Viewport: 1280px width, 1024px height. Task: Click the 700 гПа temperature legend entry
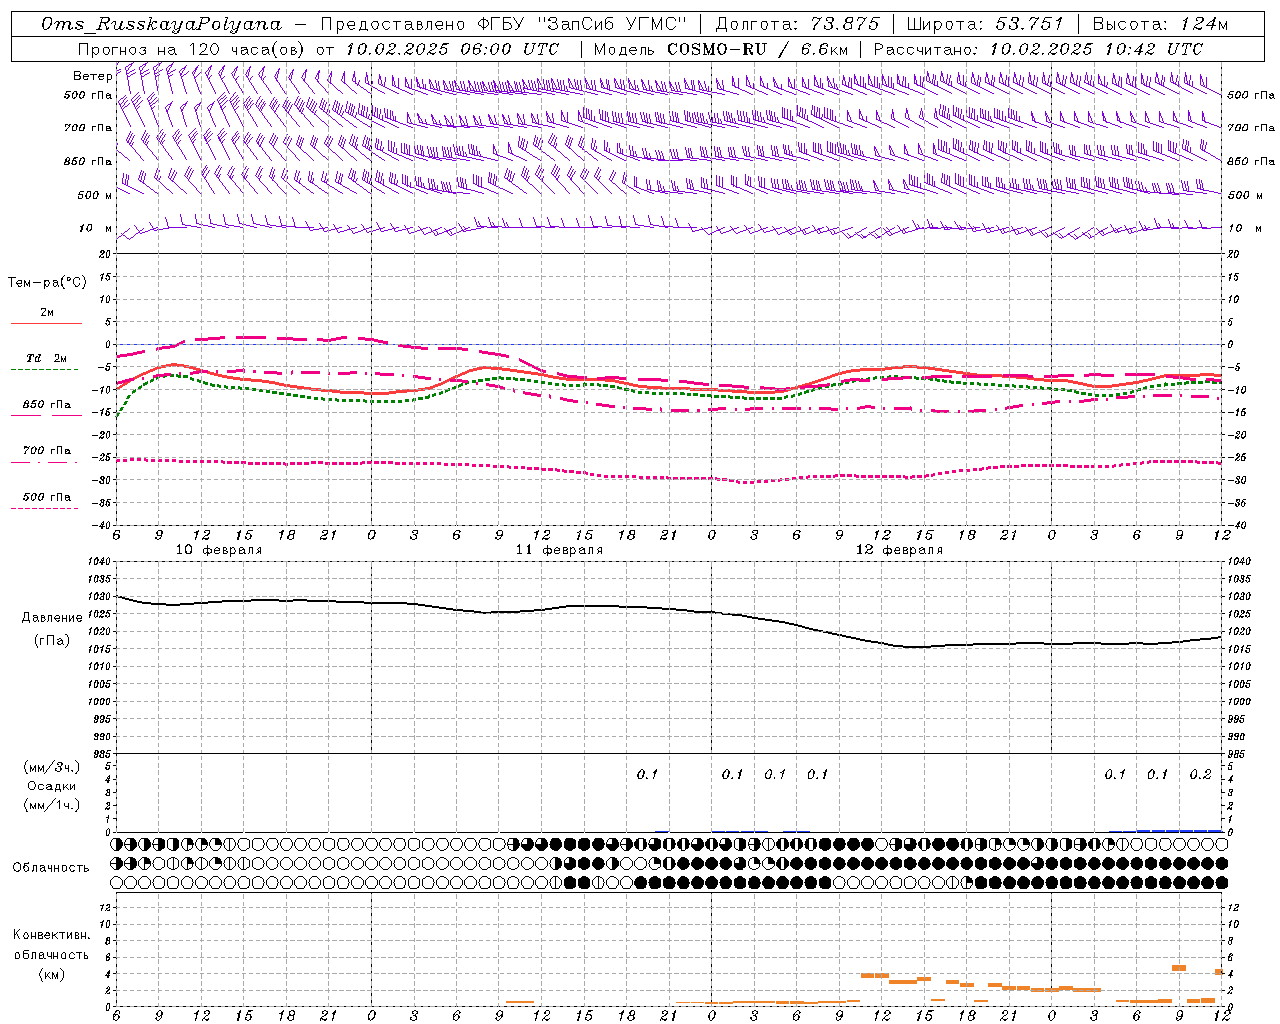tap(46, 451)
